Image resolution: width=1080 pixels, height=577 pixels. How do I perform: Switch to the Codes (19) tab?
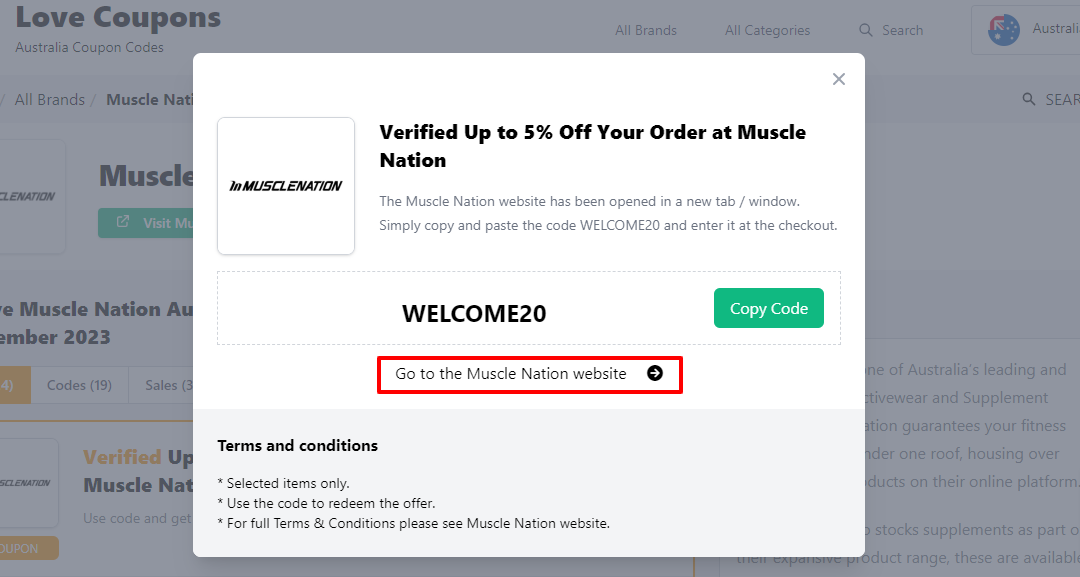[79, 384]
